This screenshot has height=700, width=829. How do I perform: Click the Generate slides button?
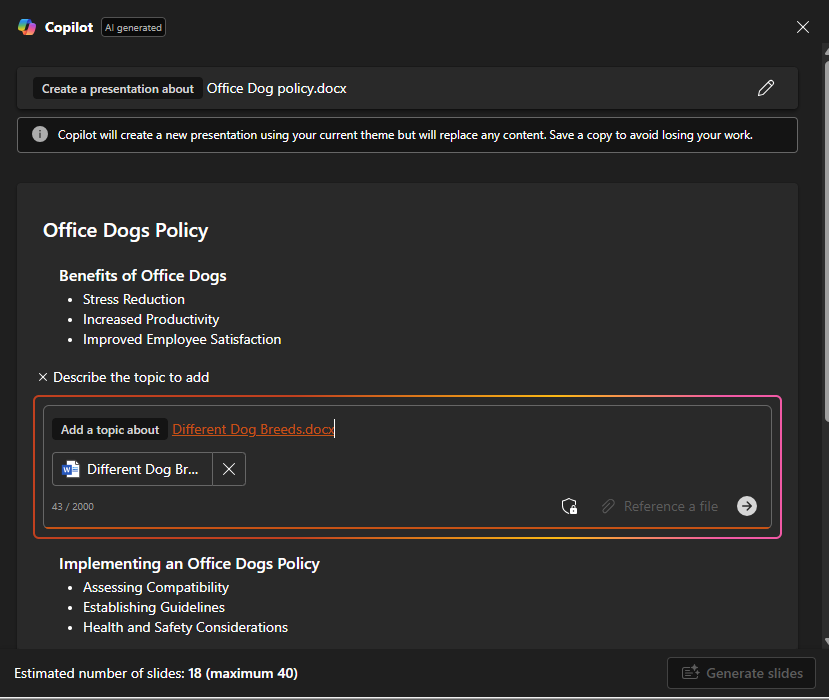[x=742, y=673]
